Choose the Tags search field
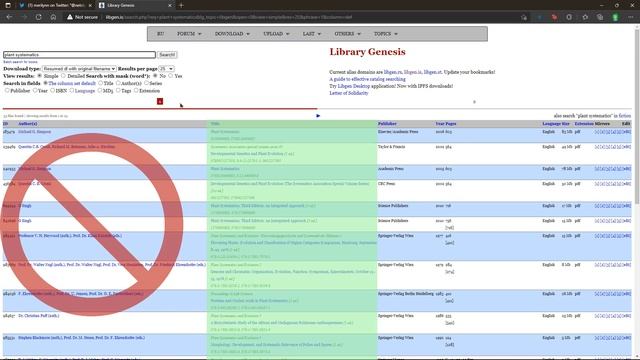The height and width of the screenshot is (360, 640). pos(118,91)
